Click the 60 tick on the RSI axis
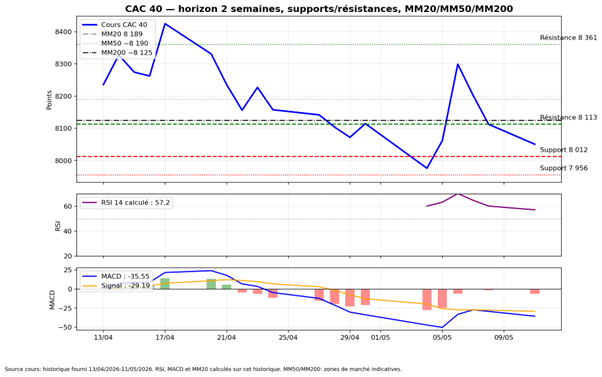Image resolution: width=602 pixels, height=377 pixels. (x=68, y=206)
